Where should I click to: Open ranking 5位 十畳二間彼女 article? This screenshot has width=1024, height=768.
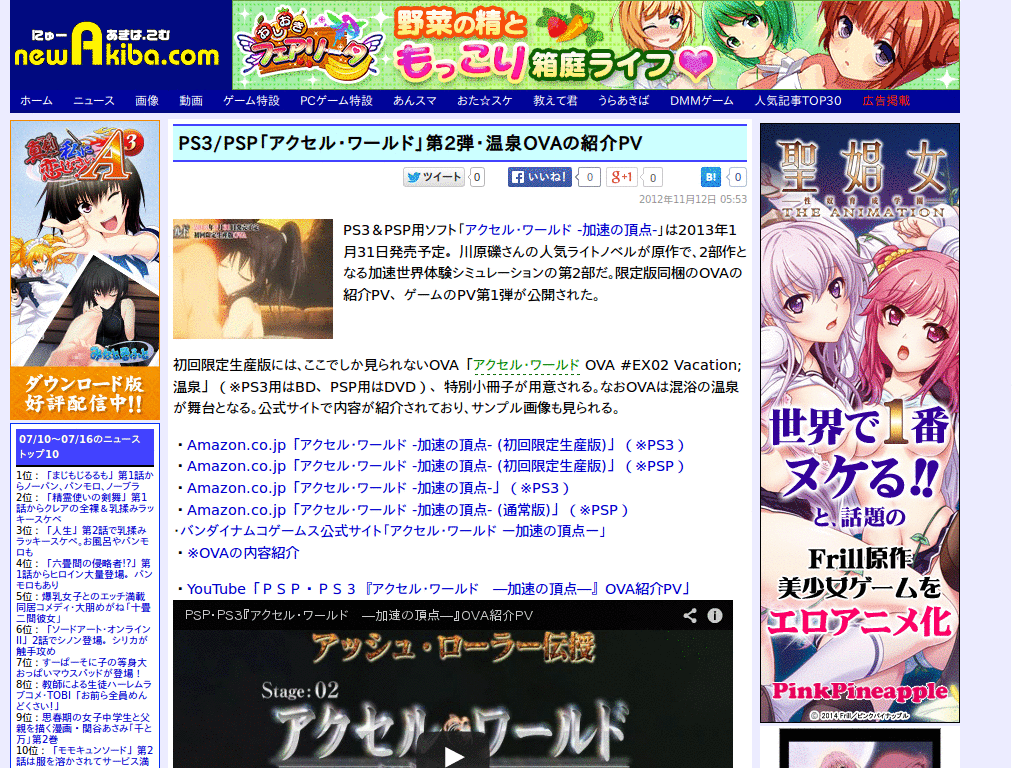click(85, 607)
